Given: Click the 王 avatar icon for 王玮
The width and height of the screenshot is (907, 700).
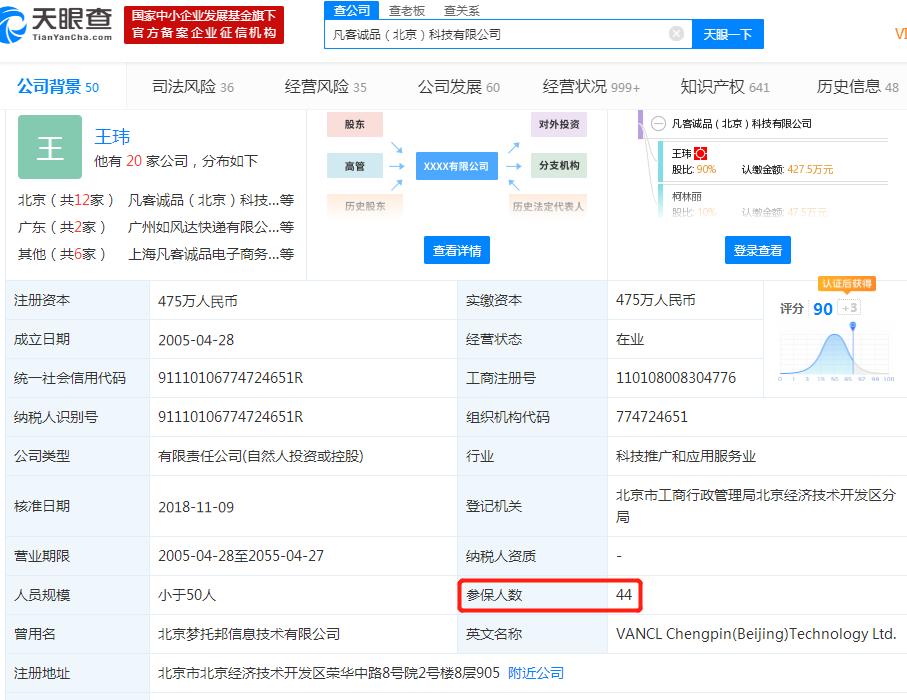Looking at the screenshot, I should (x=48, y=146).
